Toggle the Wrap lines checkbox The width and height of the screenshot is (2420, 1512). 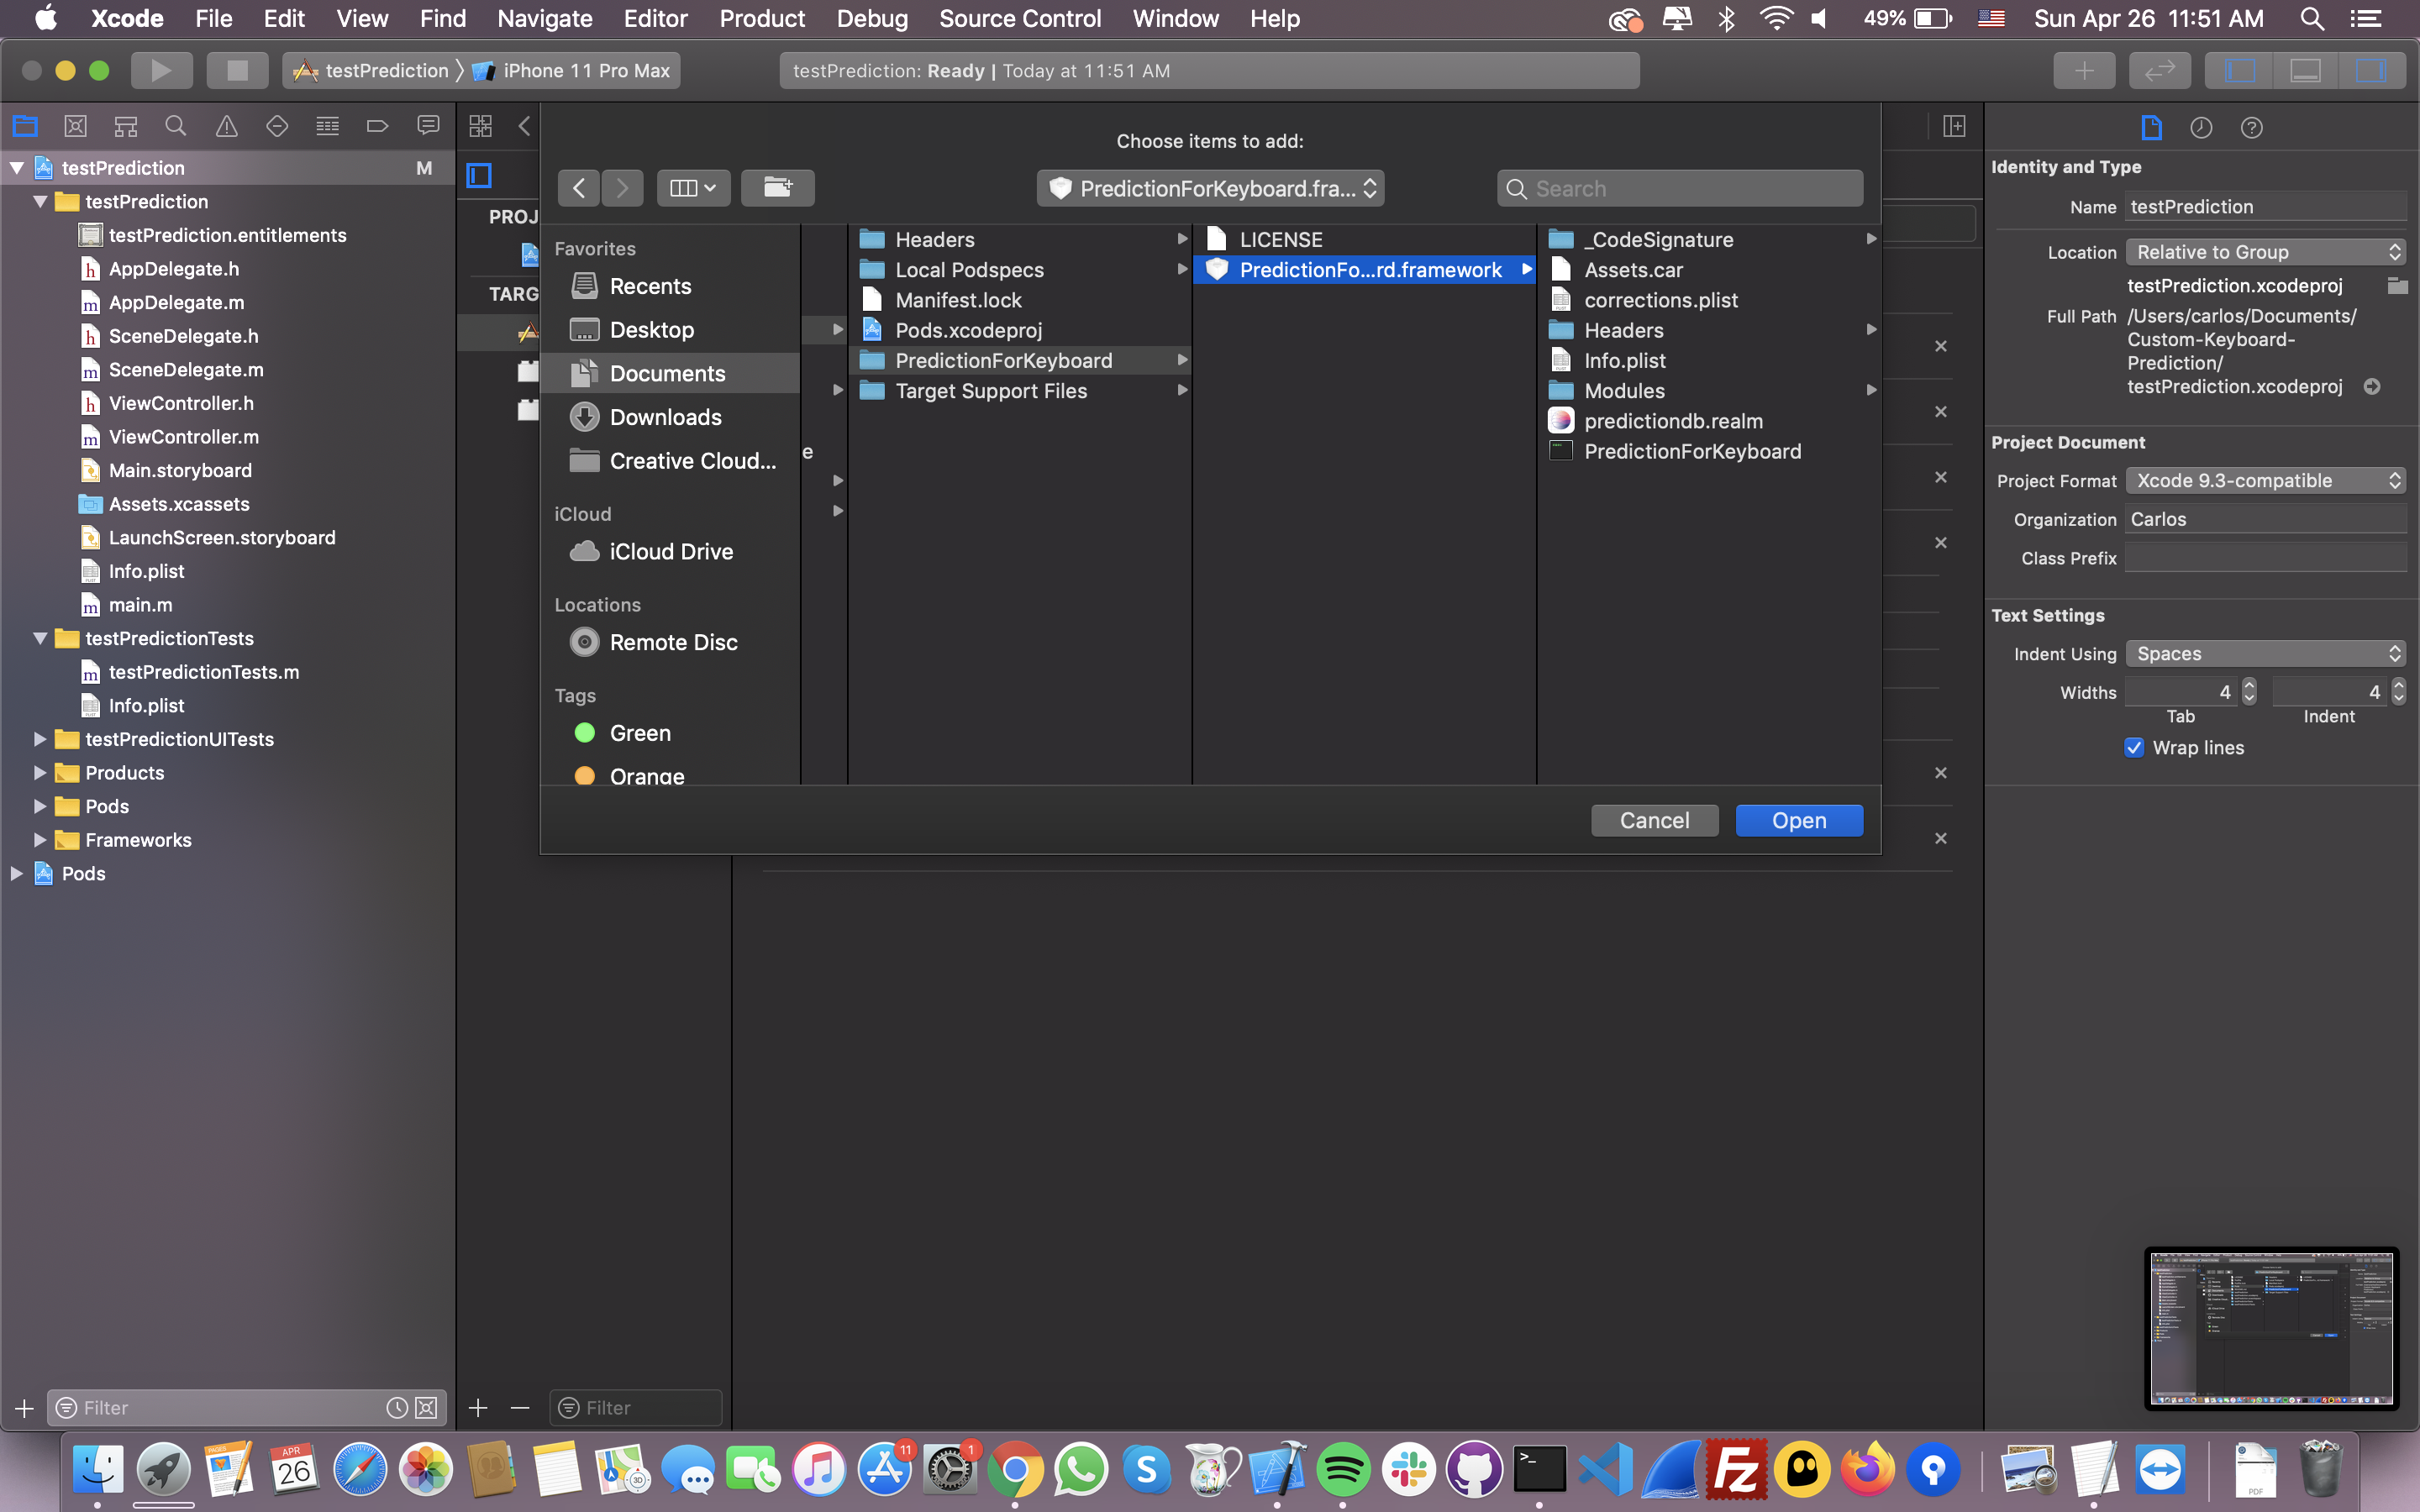pos(2134,748)
